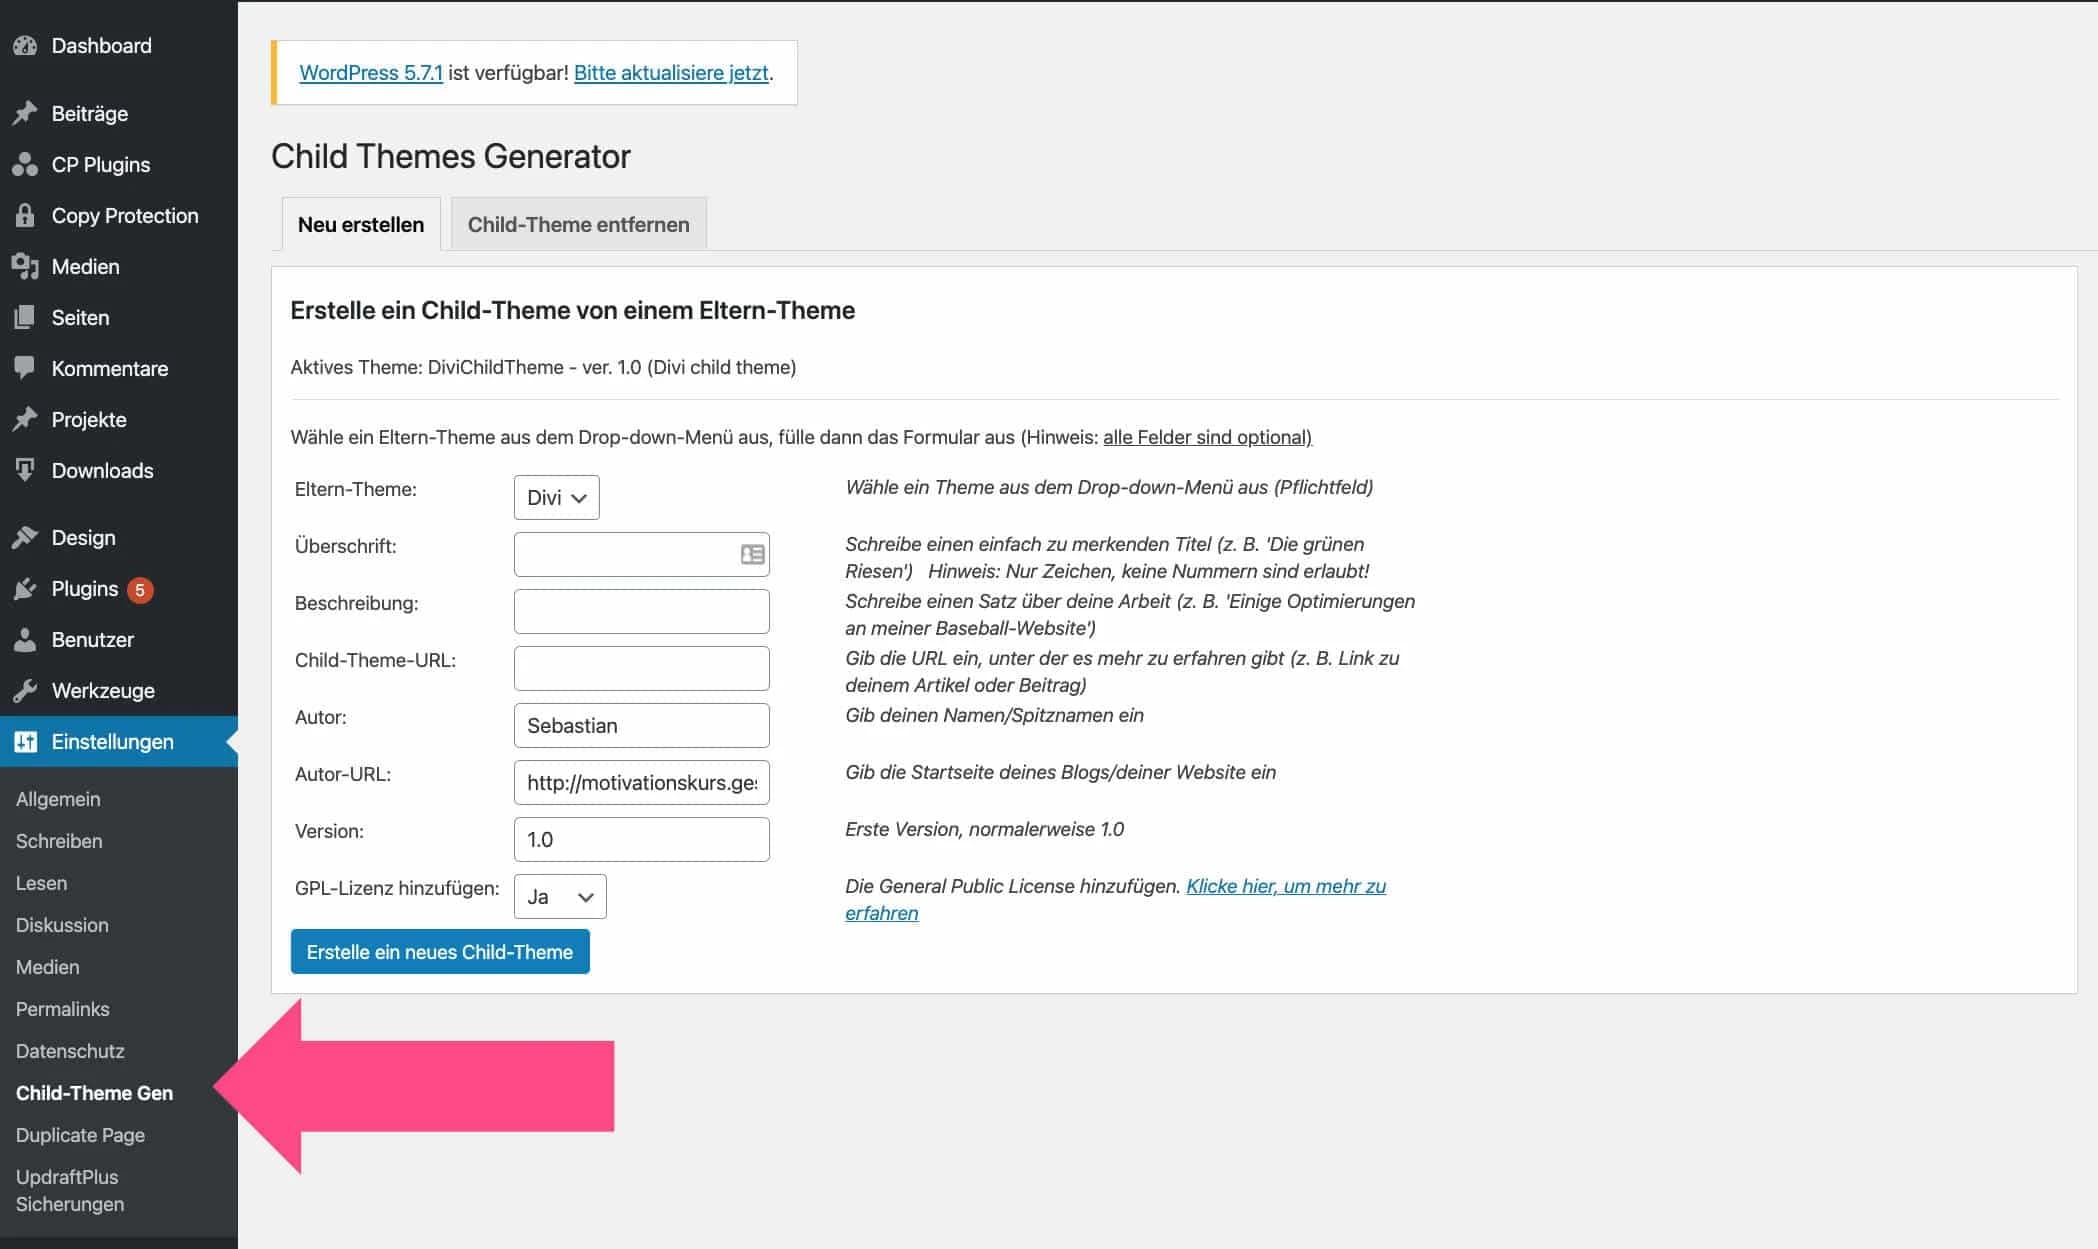This screenshot has width=2098, height=1249.
Task: Open Kommentare via the speech bubble icon
Action: [x=26, y=368]
